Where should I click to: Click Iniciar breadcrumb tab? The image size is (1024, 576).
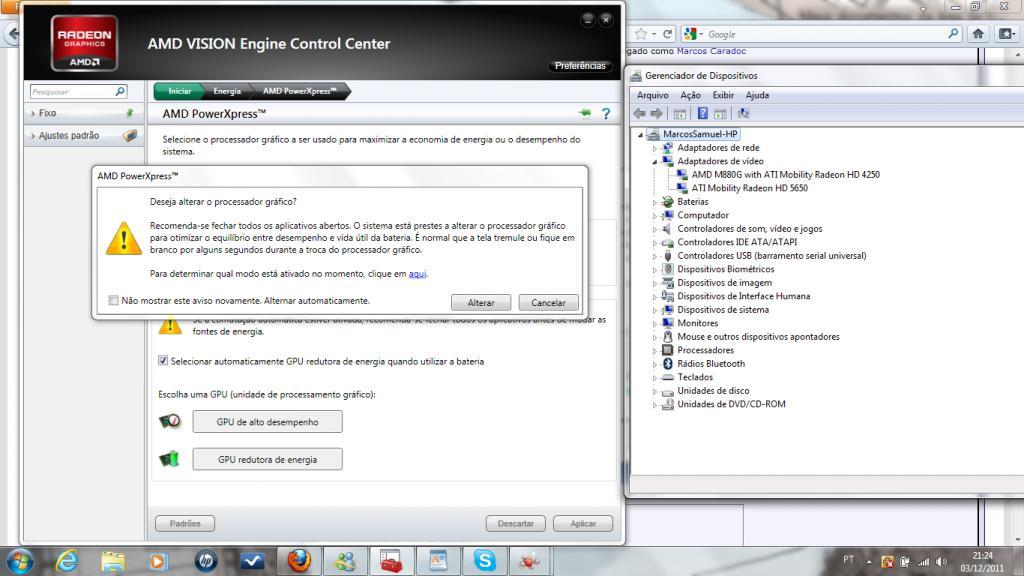coord(179,91)
